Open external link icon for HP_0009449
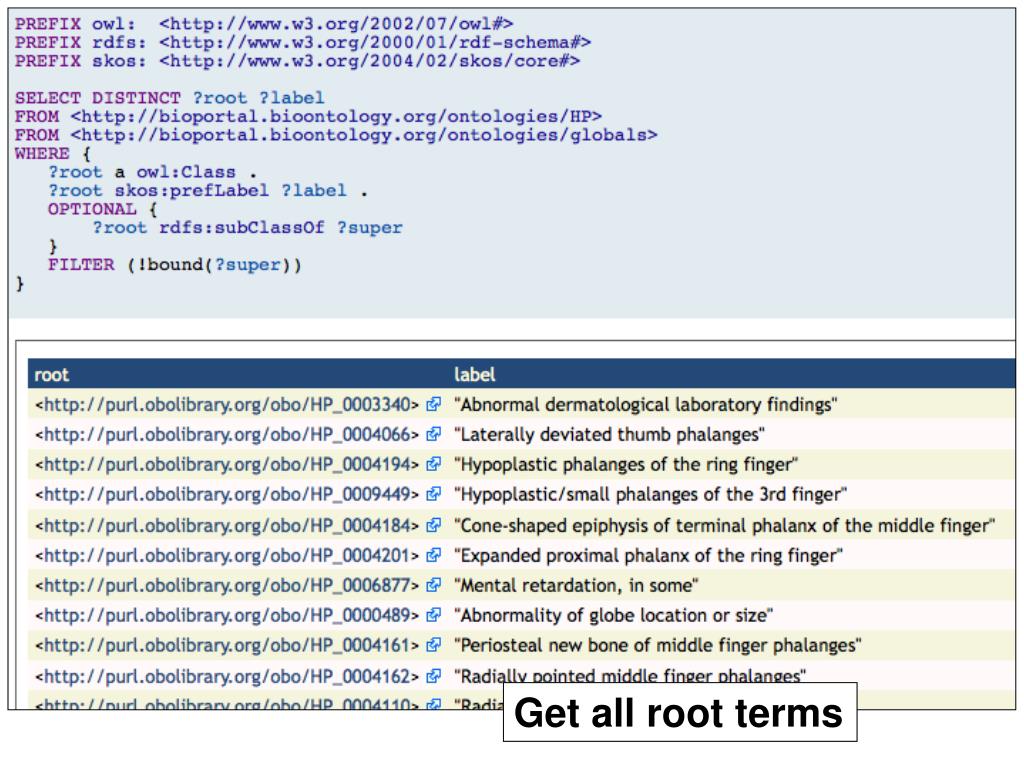The image size is (1024, 768). pyautogui.click(x=433, y=494)
